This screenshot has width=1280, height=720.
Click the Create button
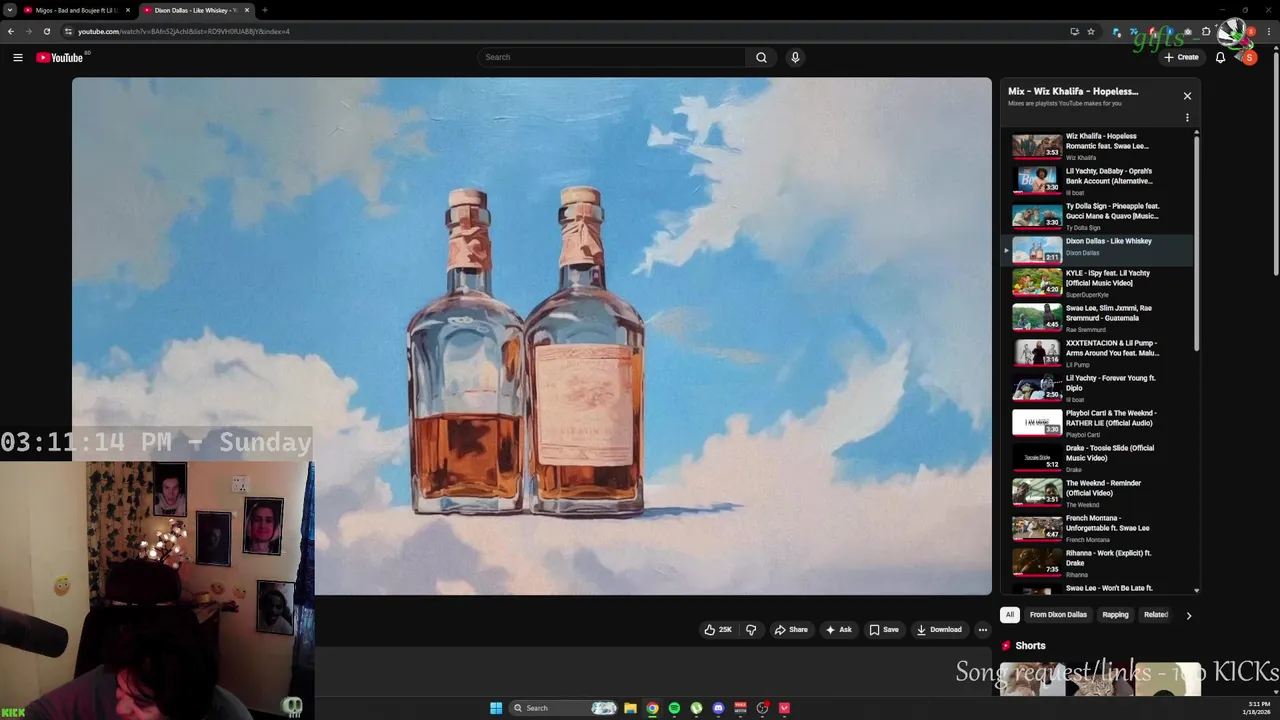tap(1181, 57)
